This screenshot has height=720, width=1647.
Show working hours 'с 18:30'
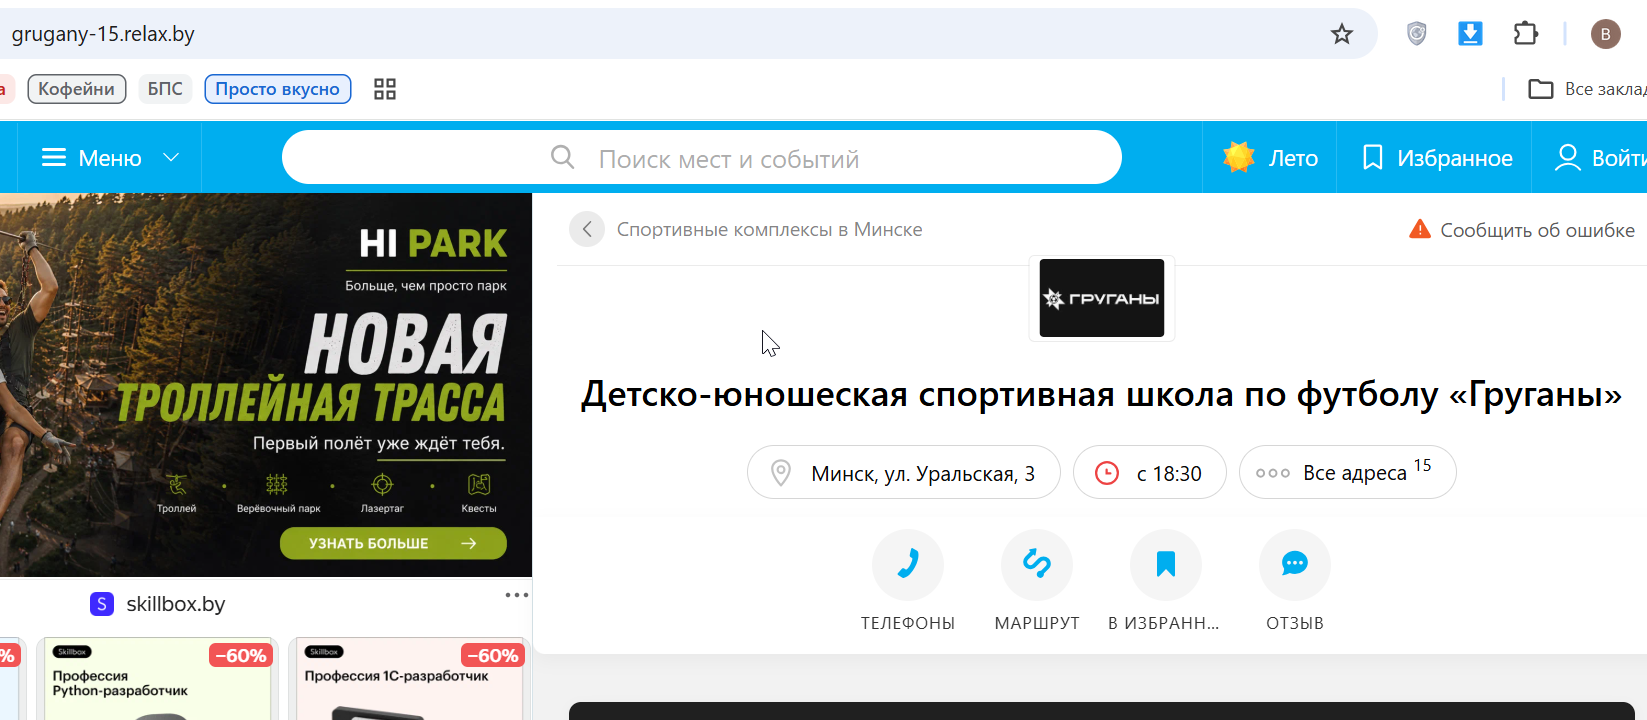1150,472
